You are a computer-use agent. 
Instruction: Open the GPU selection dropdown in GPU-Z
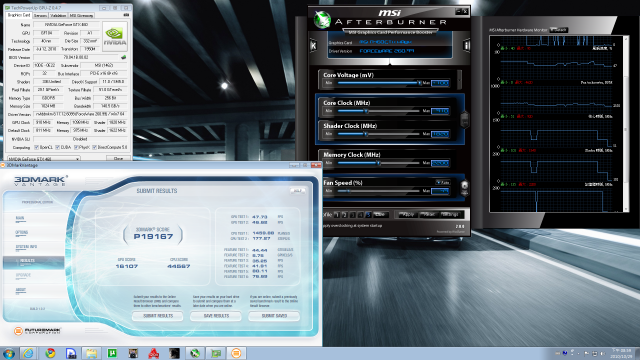click(44, 158)
